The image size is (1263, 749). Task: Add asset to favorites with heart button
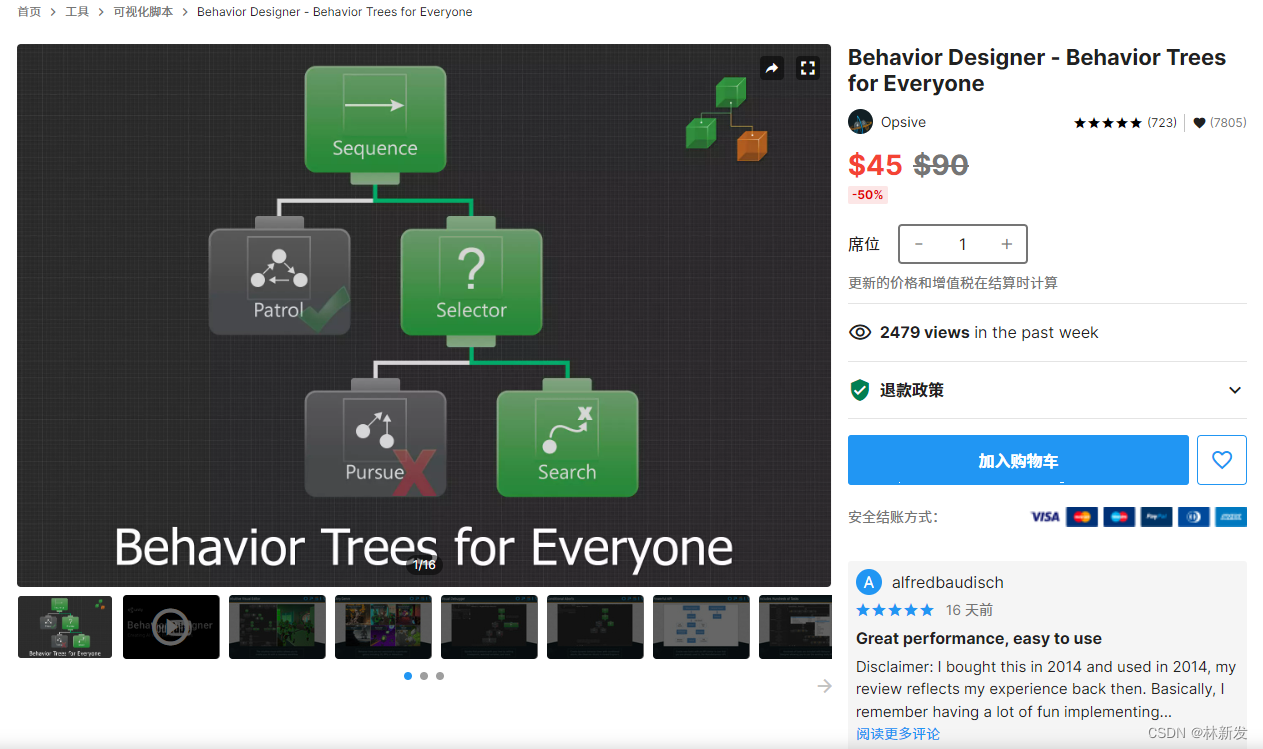coord(1222,460)
